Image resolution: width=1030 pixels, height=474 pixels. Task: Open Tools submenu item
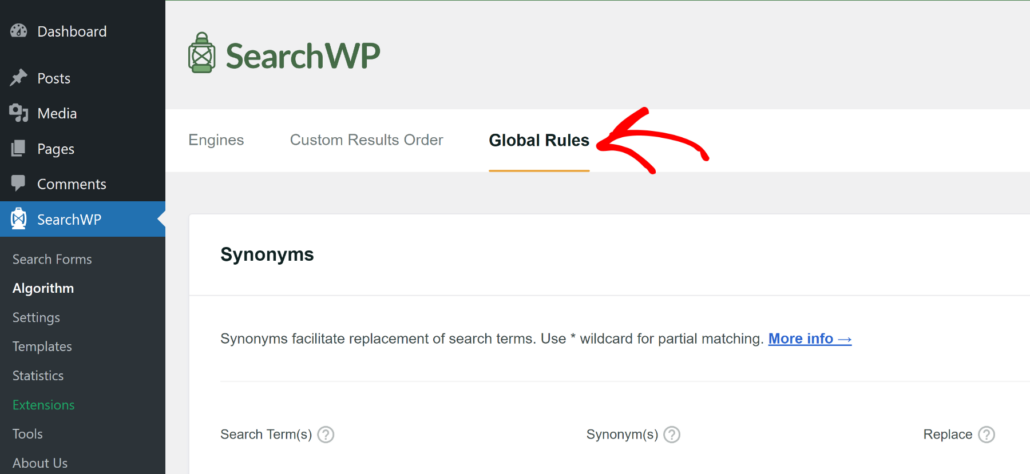[28, 434]
